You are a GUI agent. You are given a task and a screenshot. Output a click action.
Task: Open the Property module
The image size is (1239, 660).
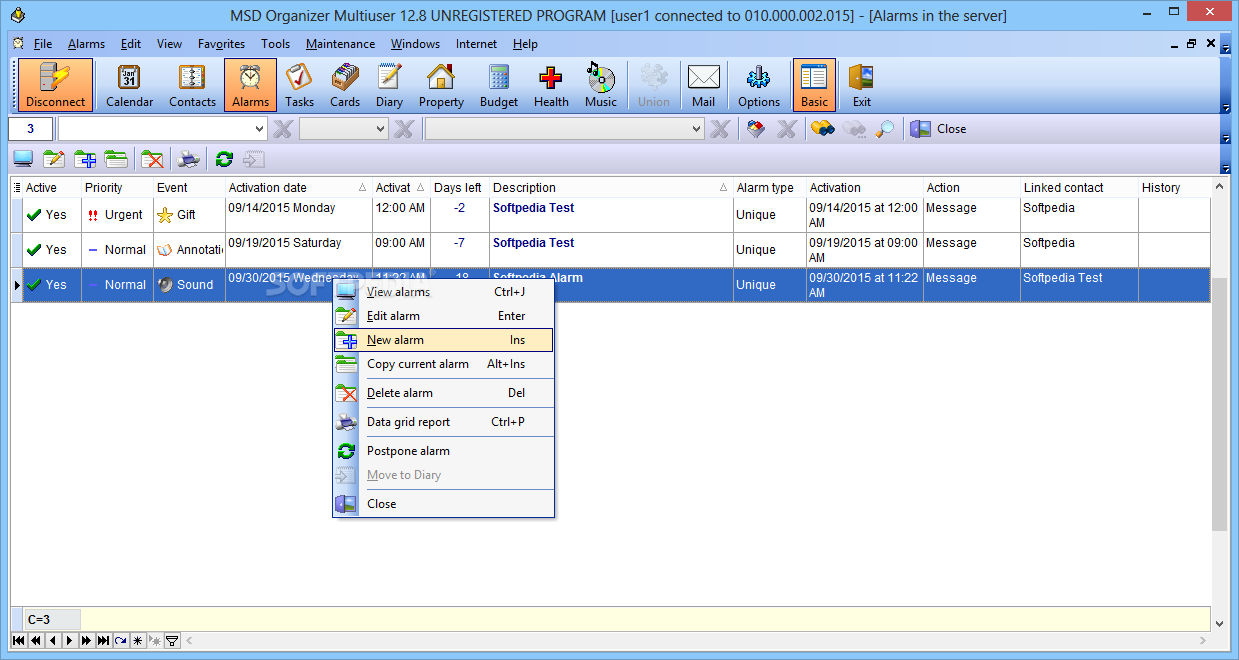(441, 85)
